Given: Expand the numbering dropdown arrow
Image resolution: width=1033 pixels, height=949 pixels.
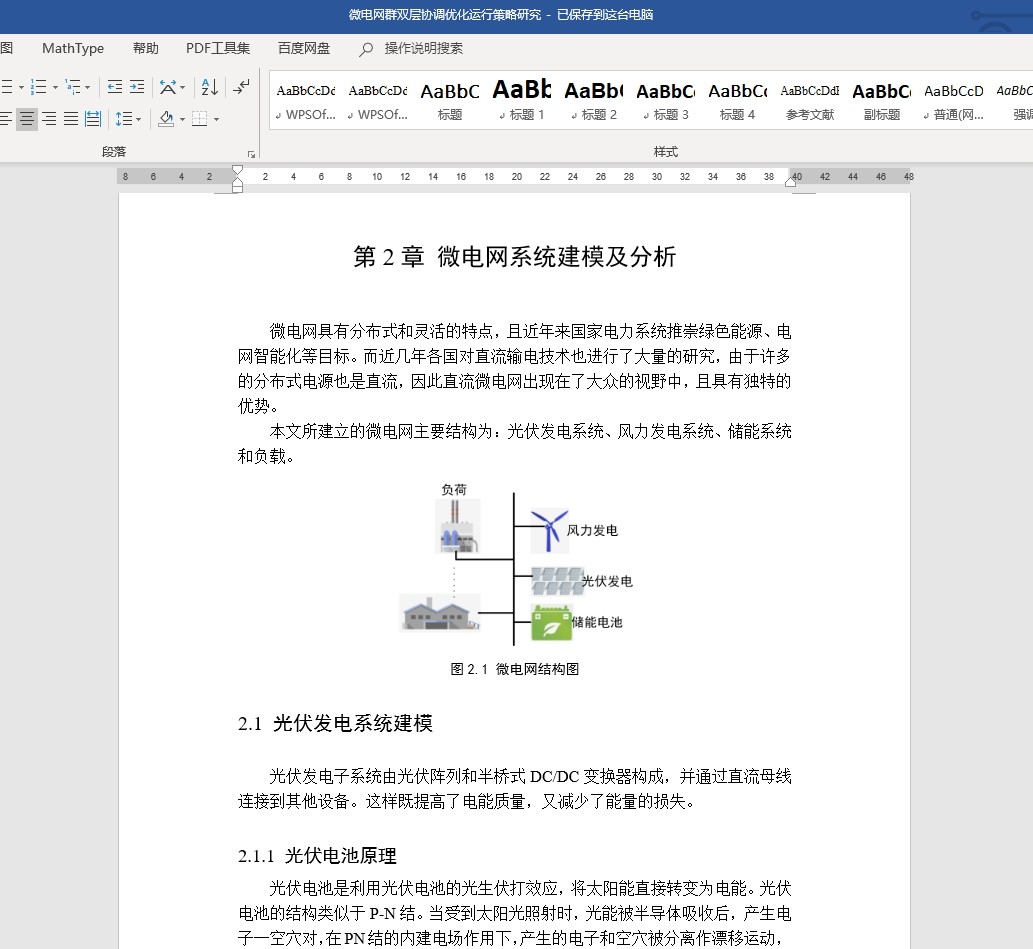Looking at the screenshot, I should coord(55,87).
